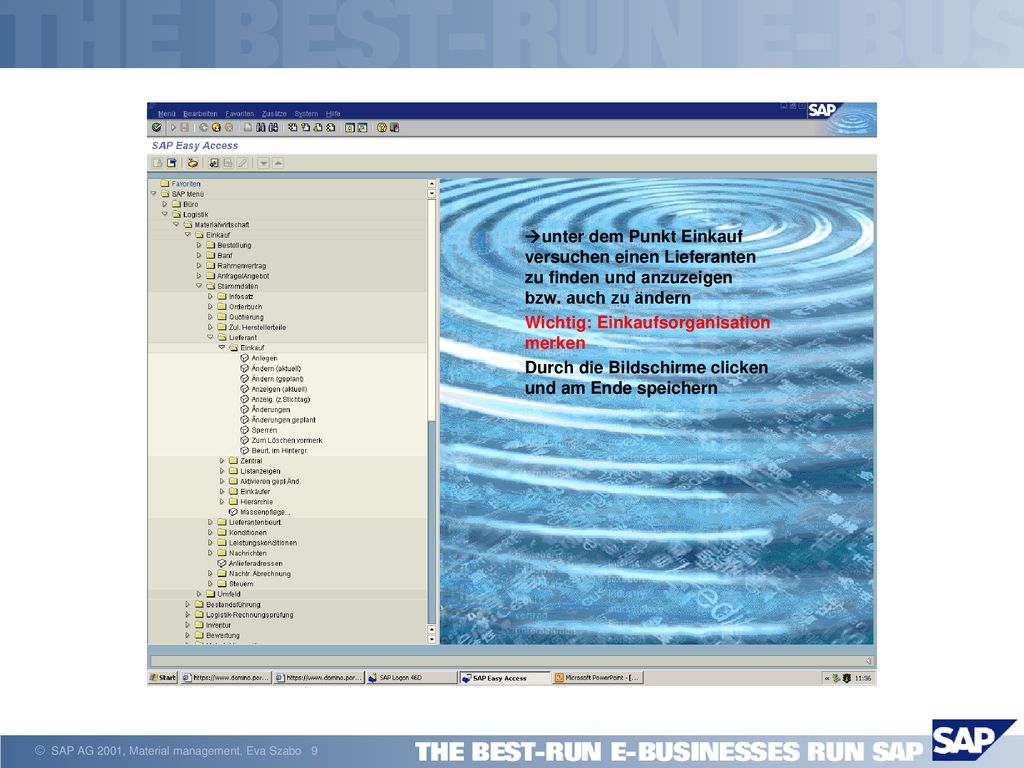Switch to Microsoft PowerPoint taskbar button
The image size is (1024, 768).
598,678
